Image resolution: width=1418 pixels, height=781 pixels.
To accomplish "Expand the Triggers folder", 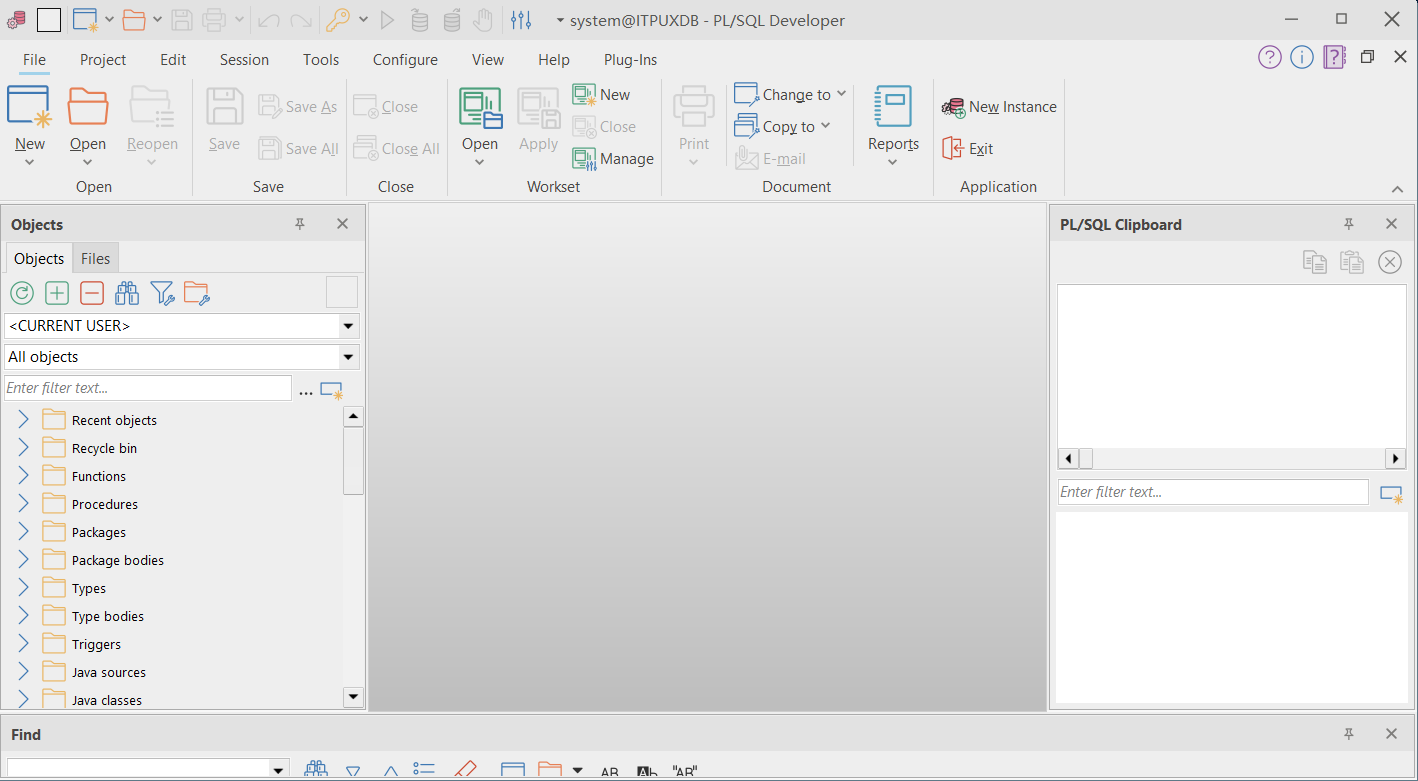I will (24, 644).
